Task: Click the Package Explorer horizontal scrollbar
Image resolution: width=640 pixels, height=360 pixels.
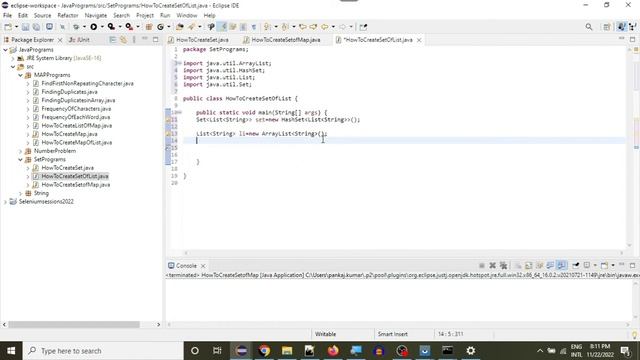Action: tap(74, 324)
